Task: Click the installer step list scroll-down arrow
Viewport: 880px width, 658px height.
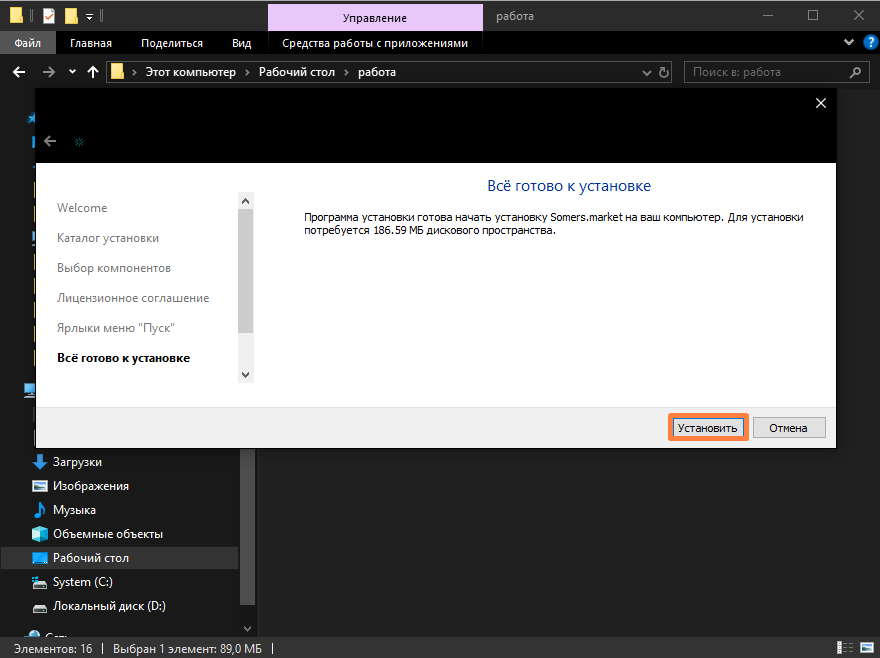Action: tap(245, 374)
